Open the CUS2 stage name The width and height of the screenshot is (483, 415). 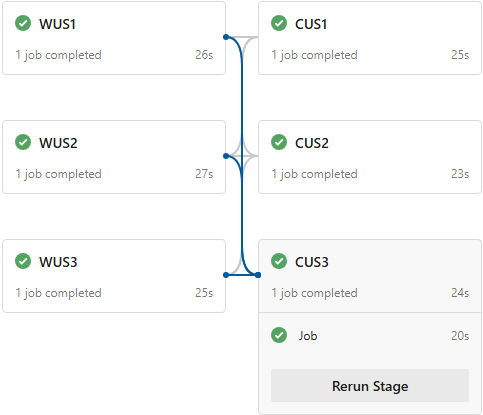(312, 143)
